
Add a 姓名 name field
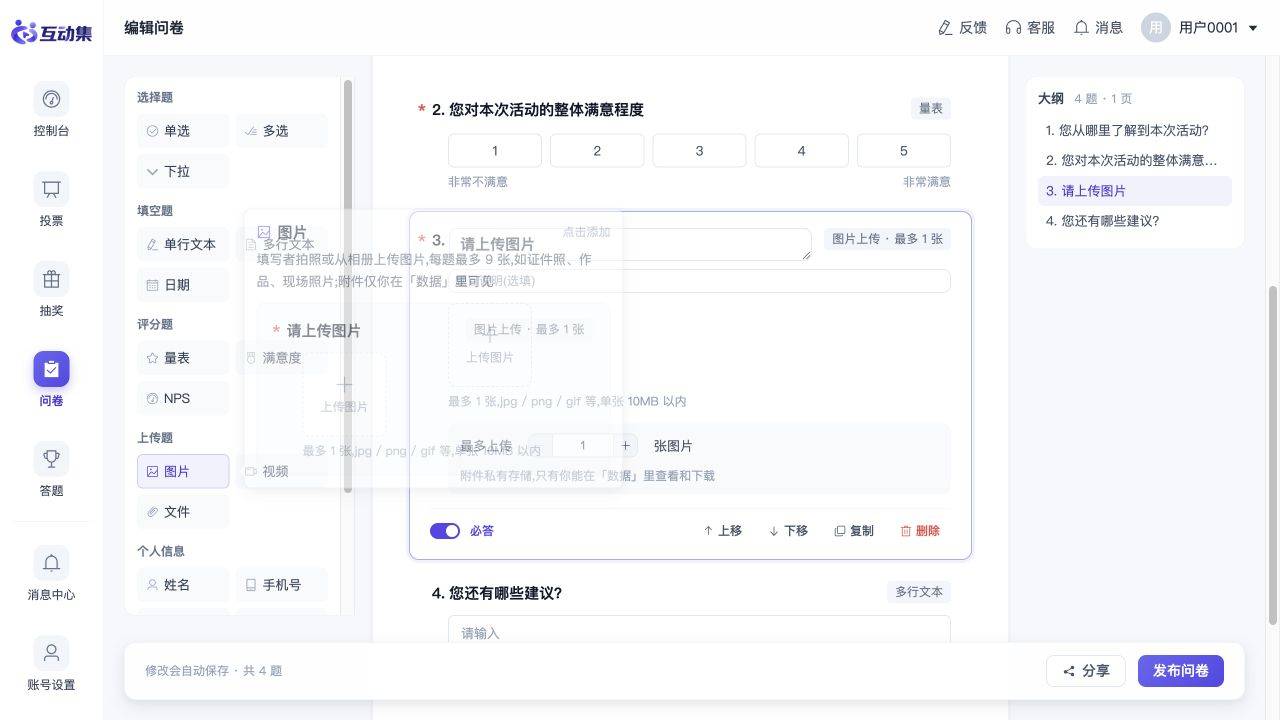coord(183,585)
